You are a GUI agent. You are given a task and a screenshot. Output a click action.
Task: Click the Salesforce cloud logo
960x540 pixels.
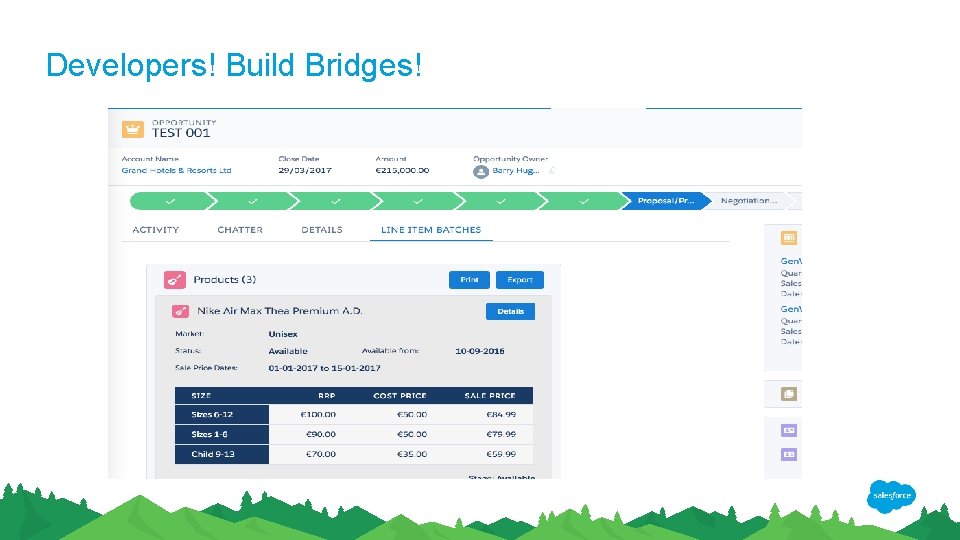click(x=891, y=495)
